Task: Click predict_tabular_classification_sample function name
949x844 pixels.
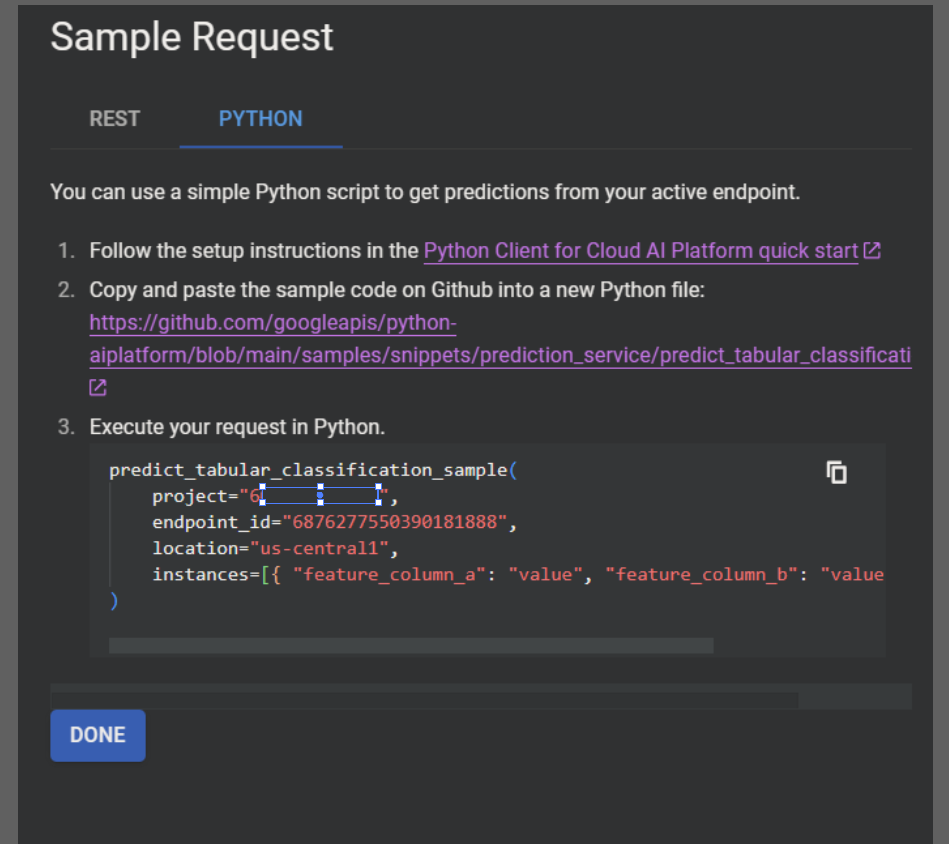Action: click(308, 470)
